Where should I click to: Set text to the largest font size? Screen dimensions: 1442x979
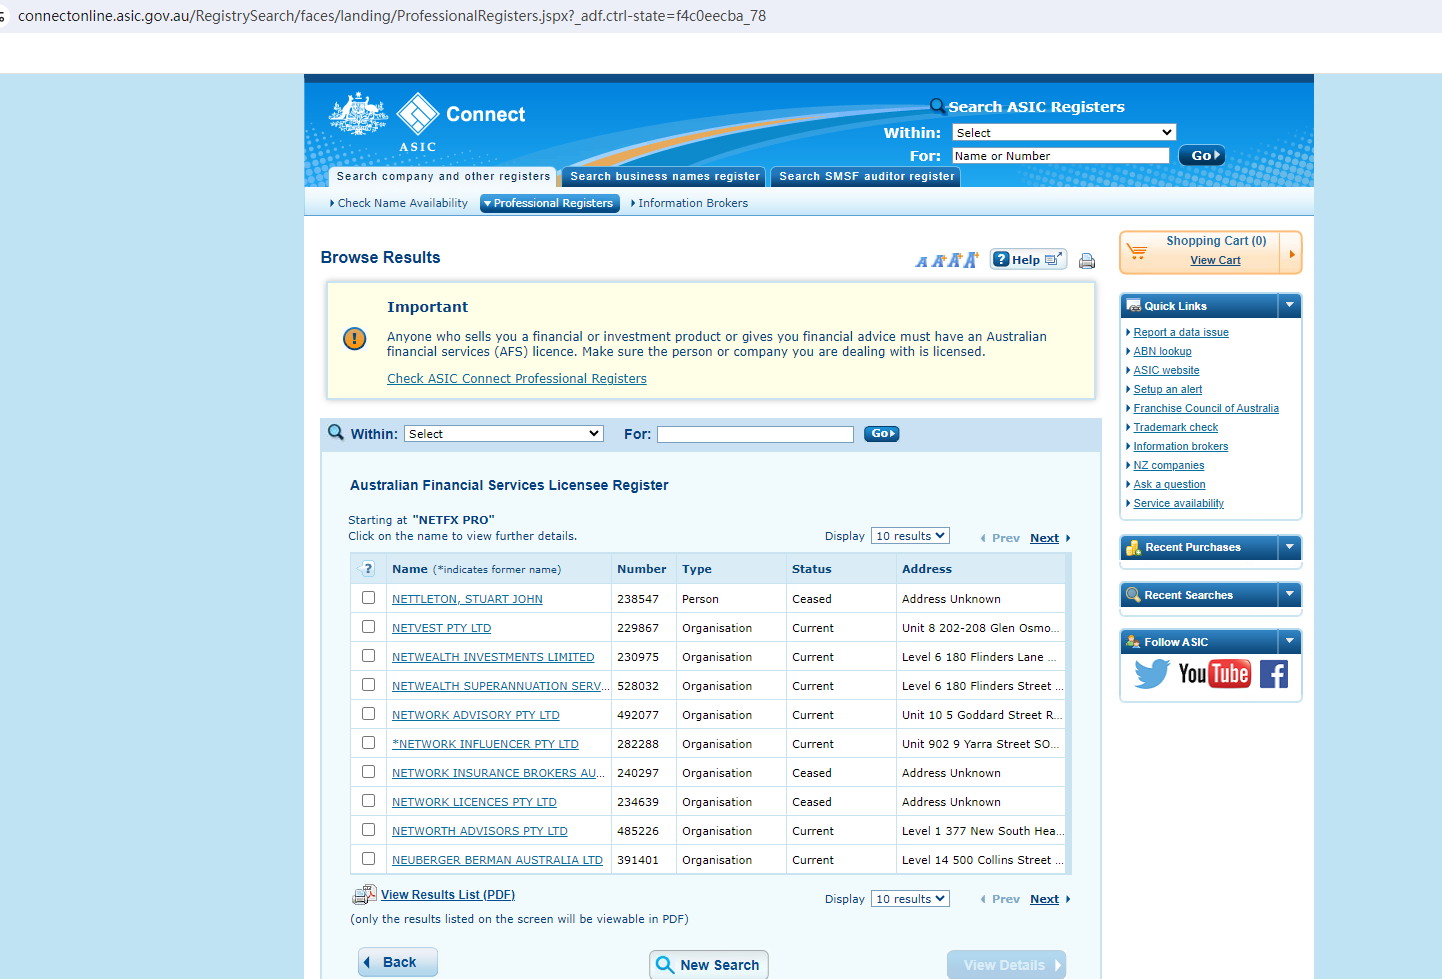click(971, 260)
